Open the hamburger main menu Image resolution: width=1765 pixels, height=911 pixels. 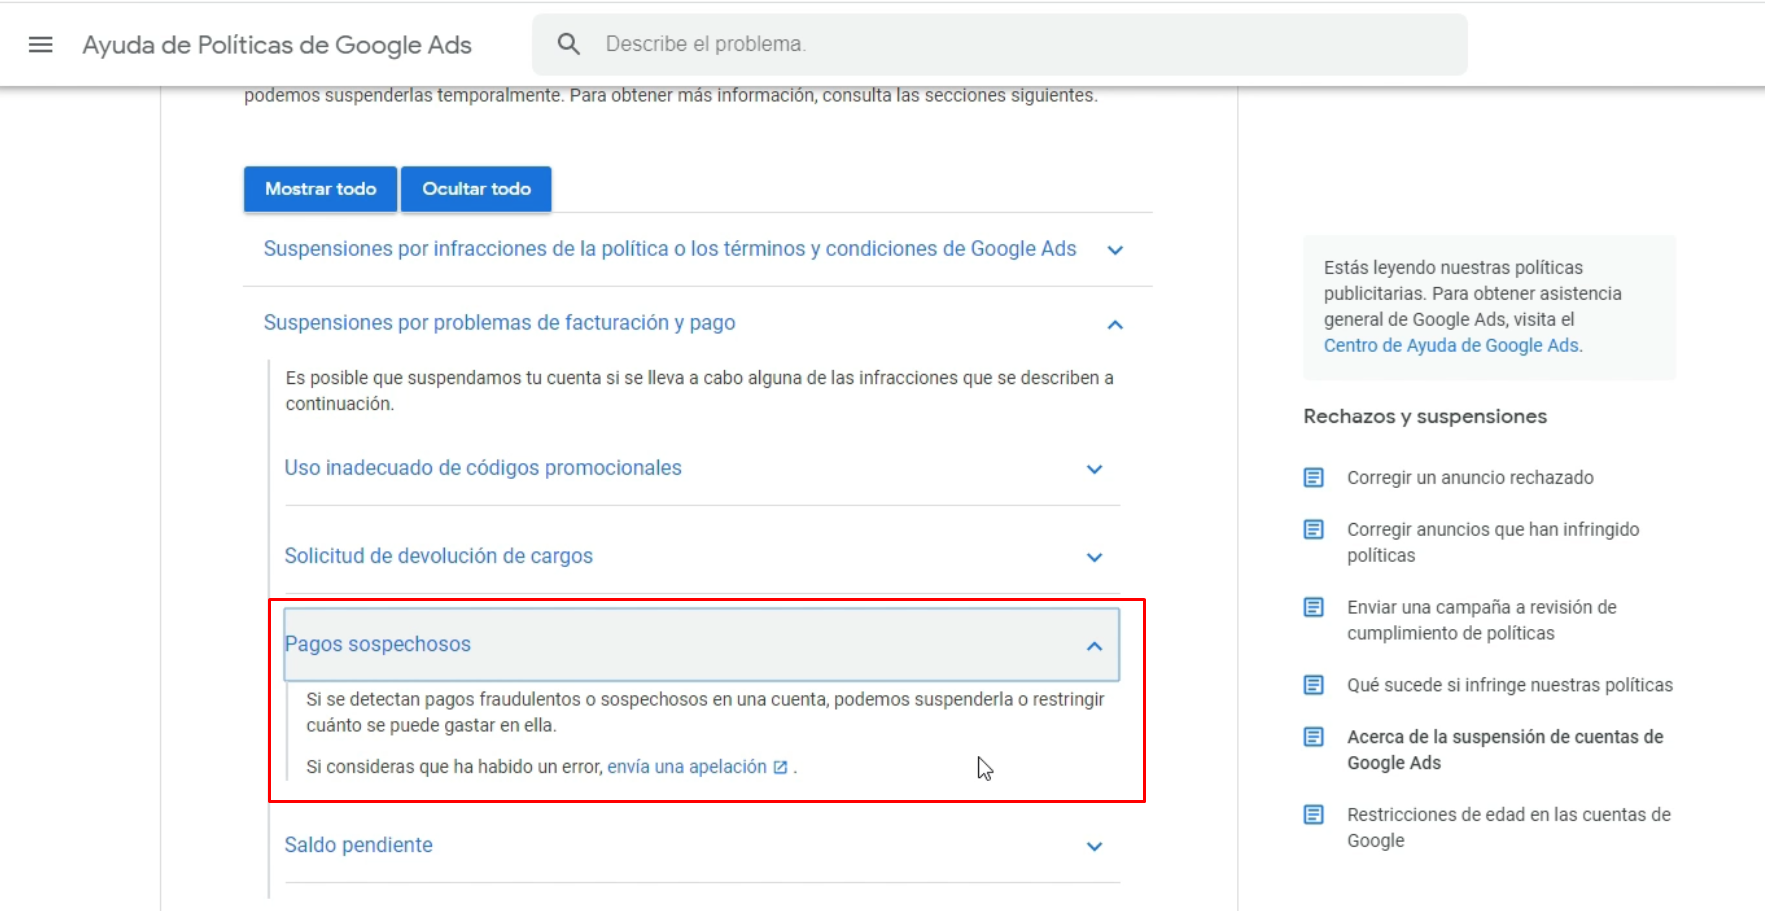(x=40, y=44)
